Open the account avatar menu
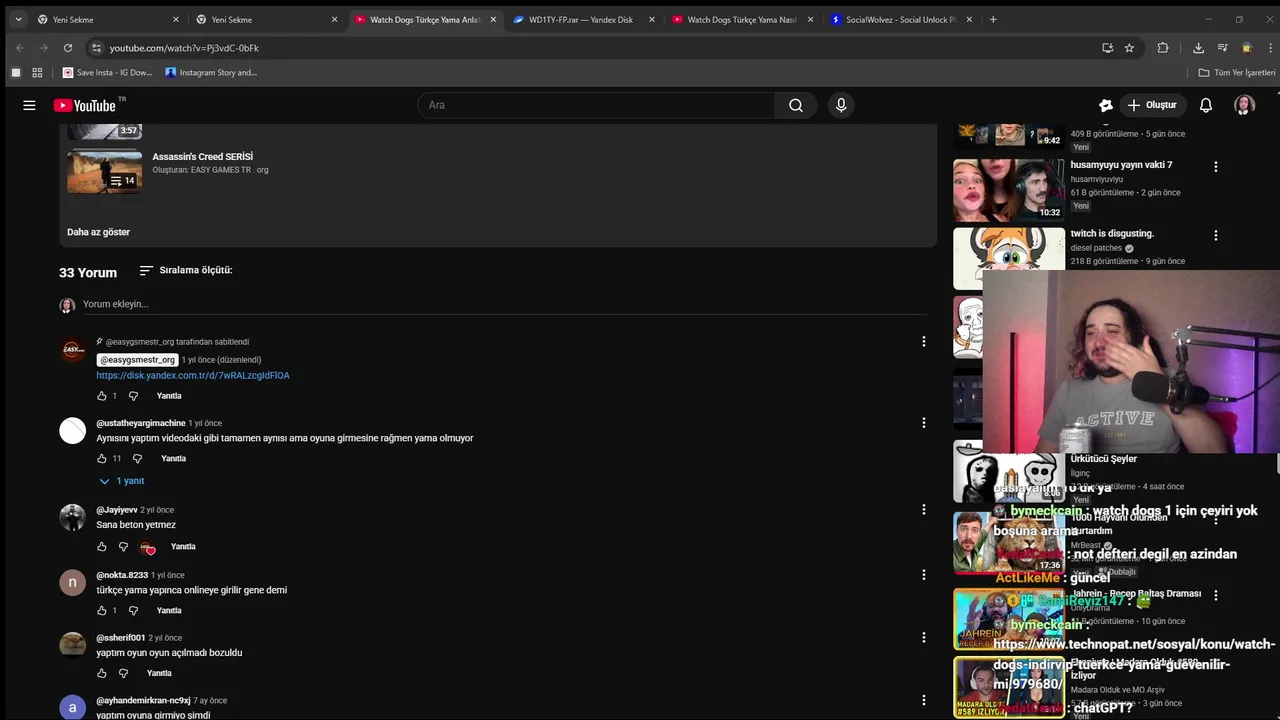This screenshot has height=720, width=1280. pos(1244,105)
